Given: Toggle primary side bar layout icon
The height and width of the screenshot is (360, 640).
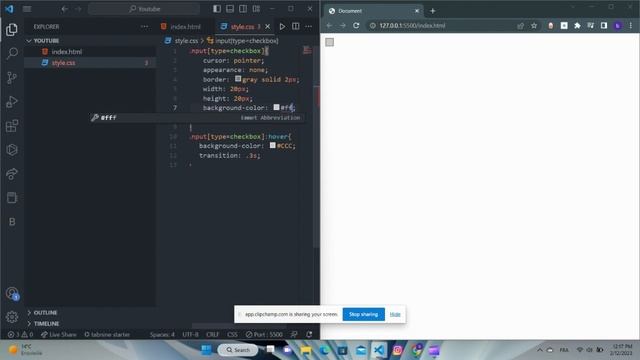Looking at the screenshot, I should pyautogui.click(x=217, y=9).
